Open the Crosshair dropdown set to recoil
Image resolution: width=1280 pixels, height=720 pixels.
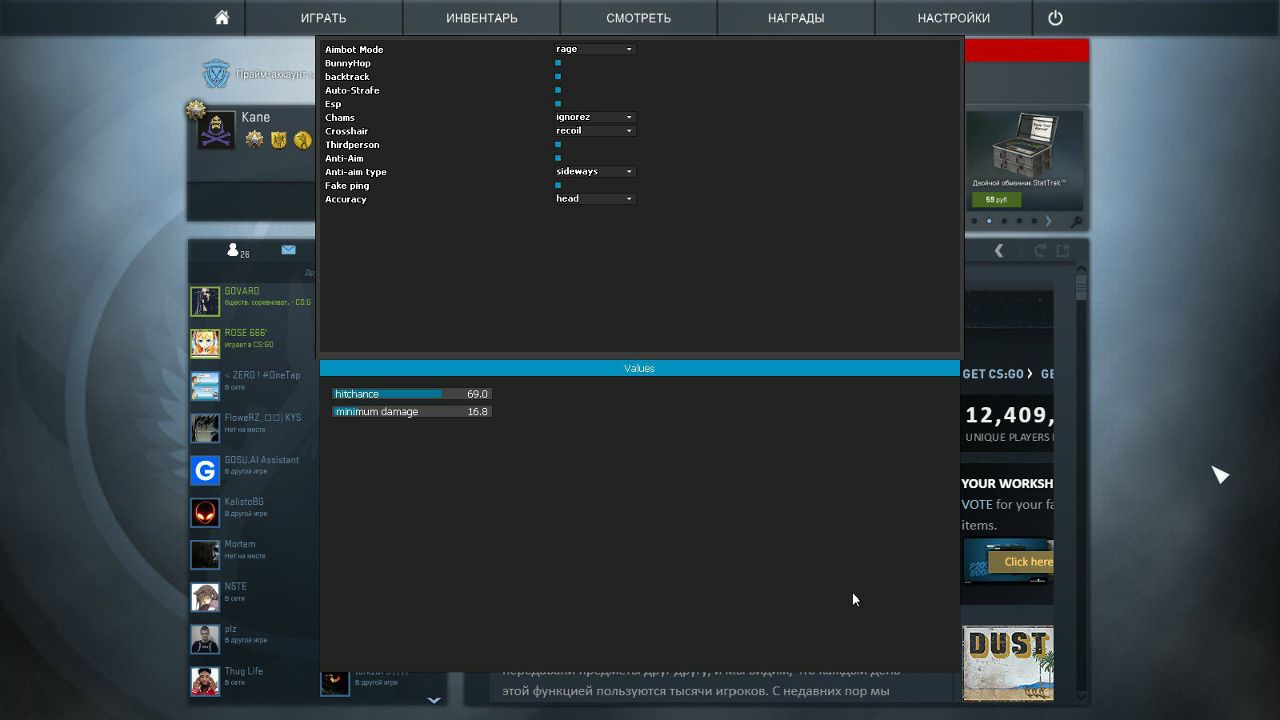(595, 131)
